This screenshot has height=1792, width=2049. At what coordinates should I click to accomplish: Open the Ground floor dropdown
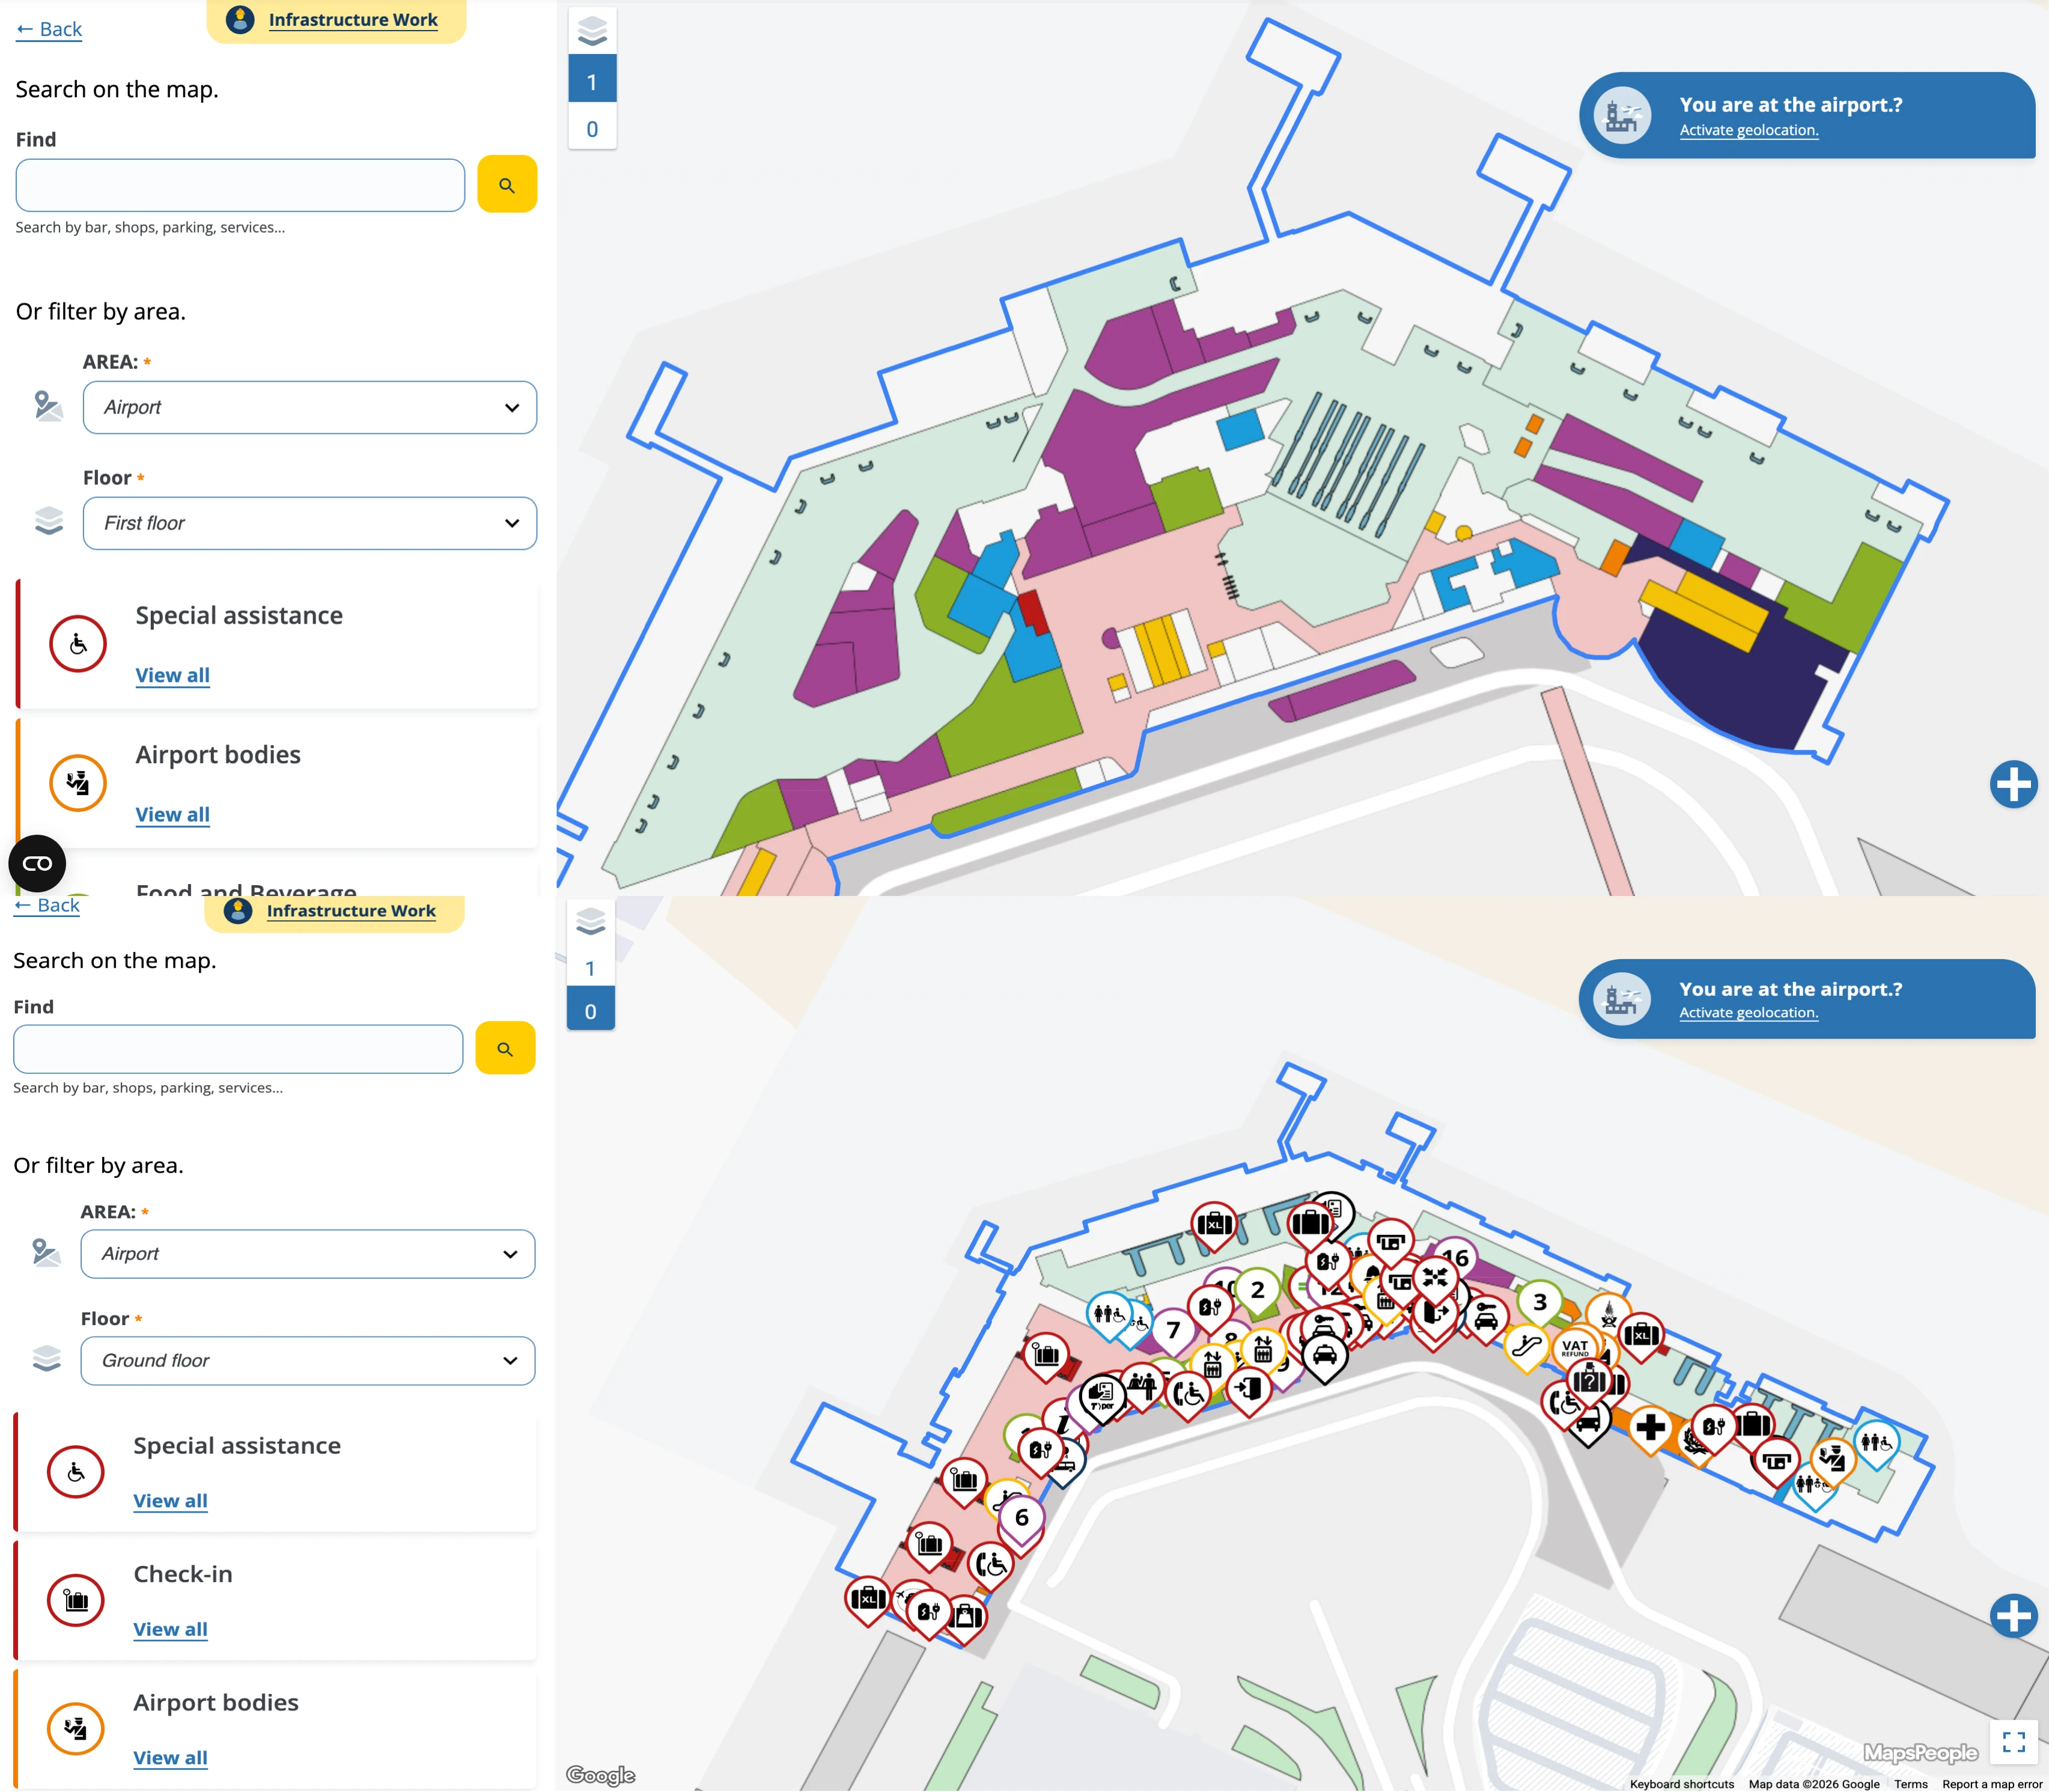[x=307, y=1360]
